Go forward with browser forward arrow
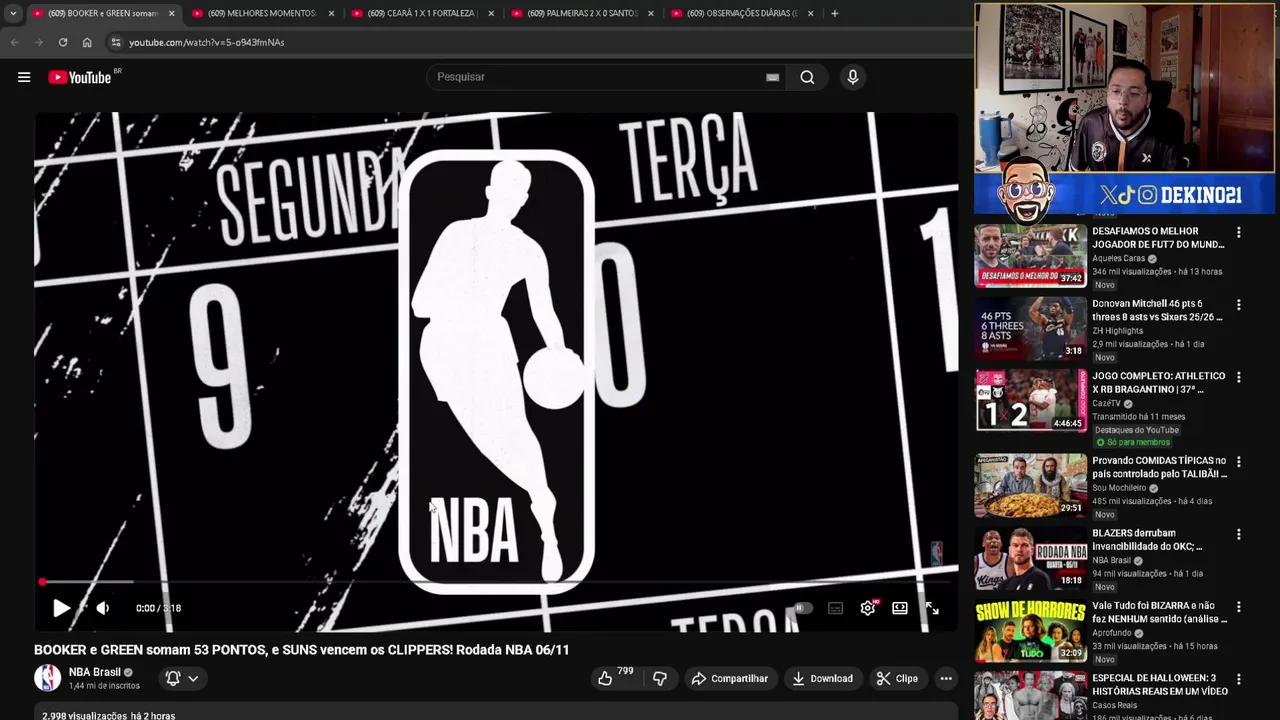1280x720 pixels. pyautogui.click(x=39, y=42)
